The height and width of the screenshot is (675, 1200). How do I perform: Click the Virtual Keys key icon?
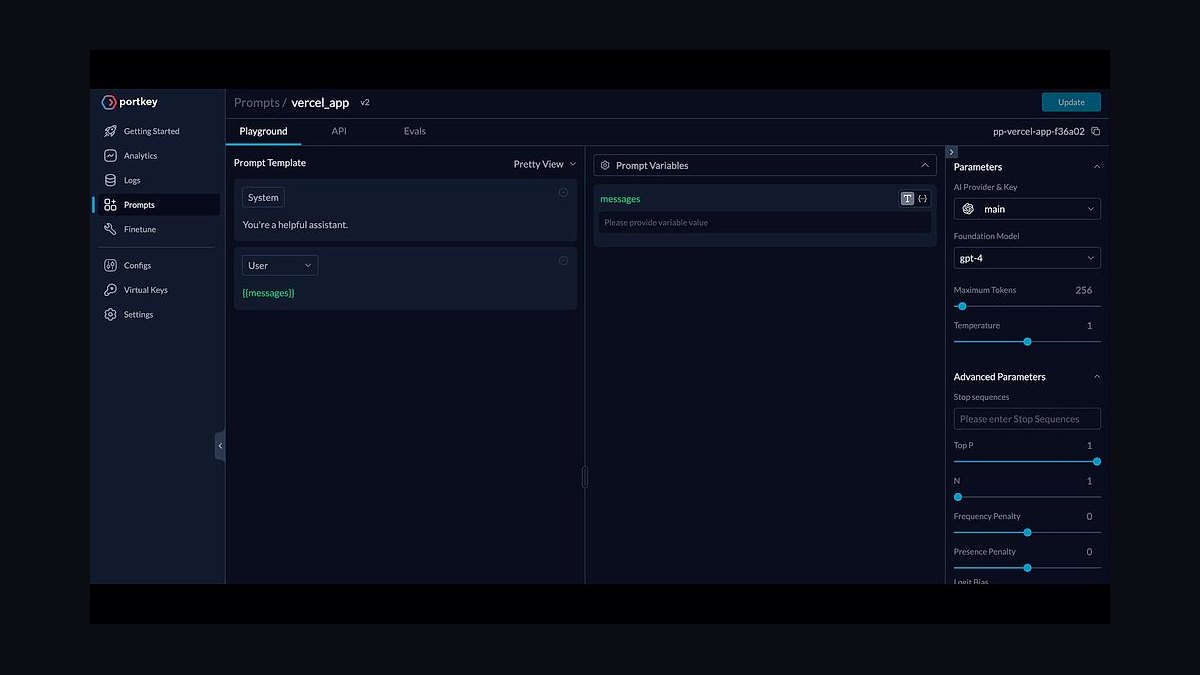click(x=111, y=290)
